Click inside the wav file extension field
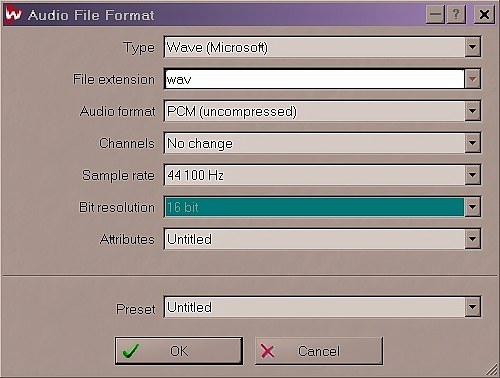 coord(314,79)
